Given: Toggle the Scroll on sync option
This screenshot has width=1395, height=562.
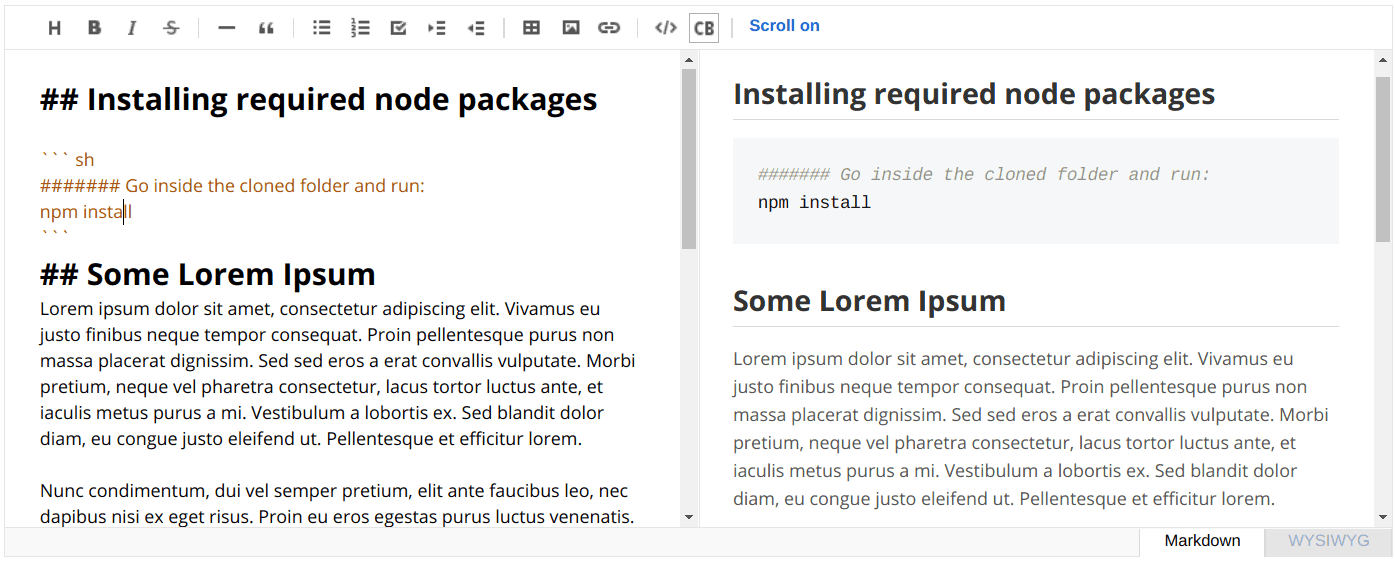Looking at the screenshot, I should (x=784, y=26).
